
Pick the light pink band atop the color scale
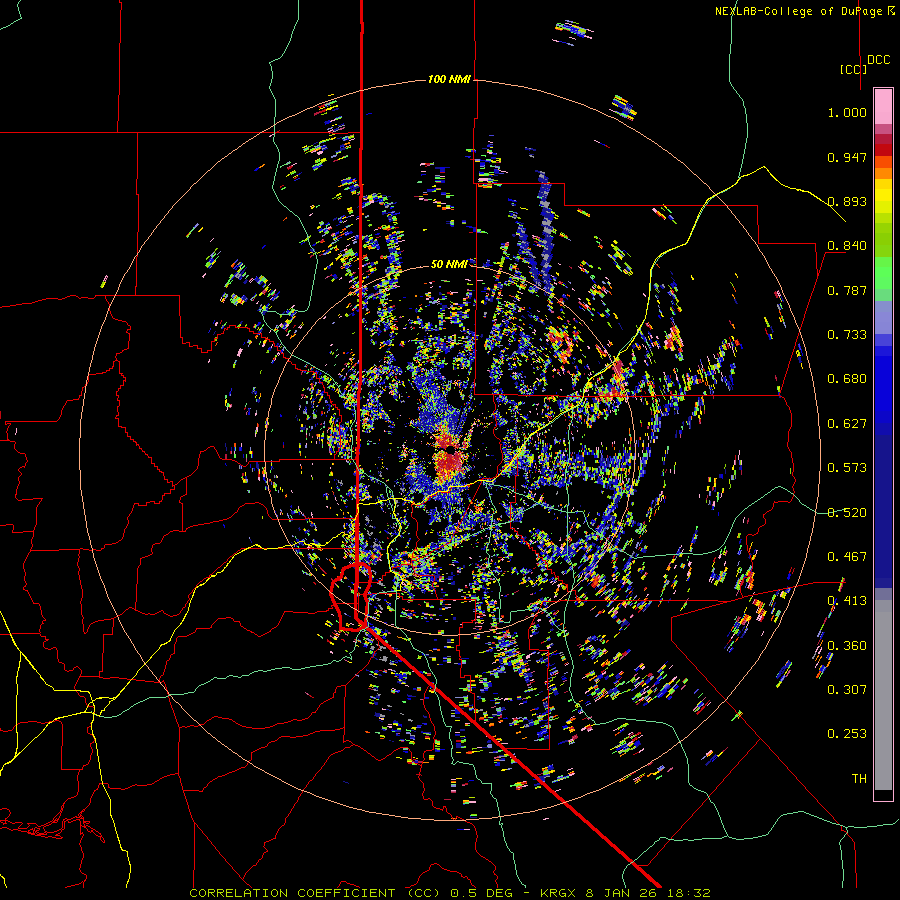click(883, 106)
